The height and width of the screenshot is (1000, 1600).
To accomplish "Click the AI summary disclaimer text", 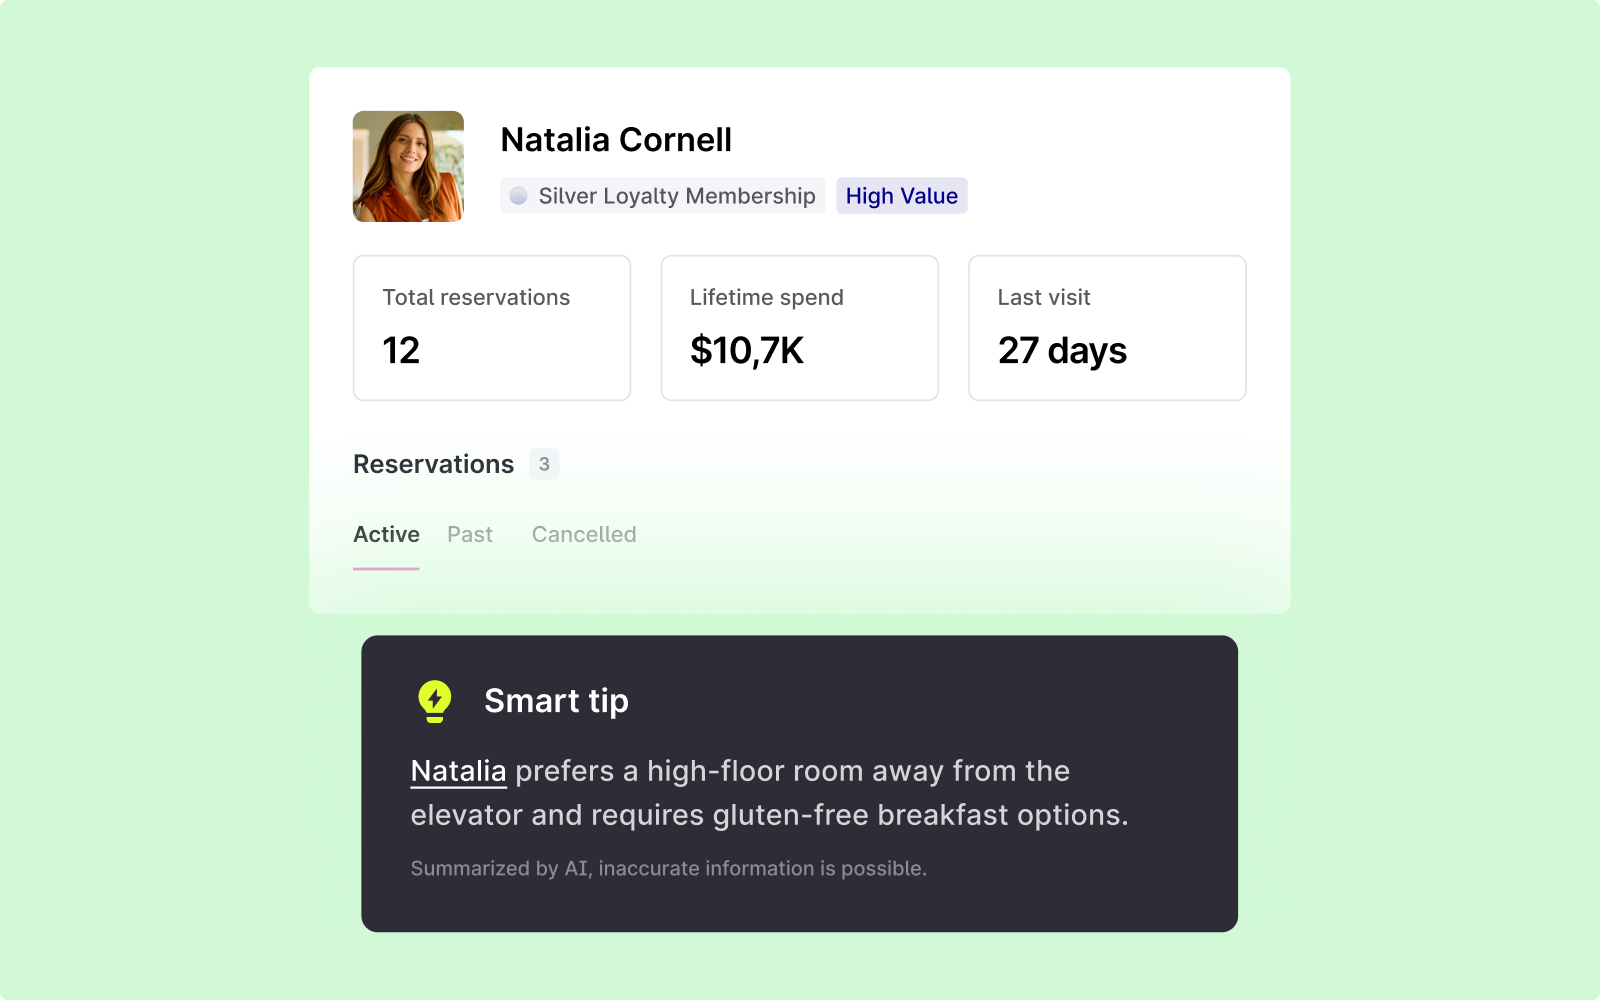I will tap(668, 869).
